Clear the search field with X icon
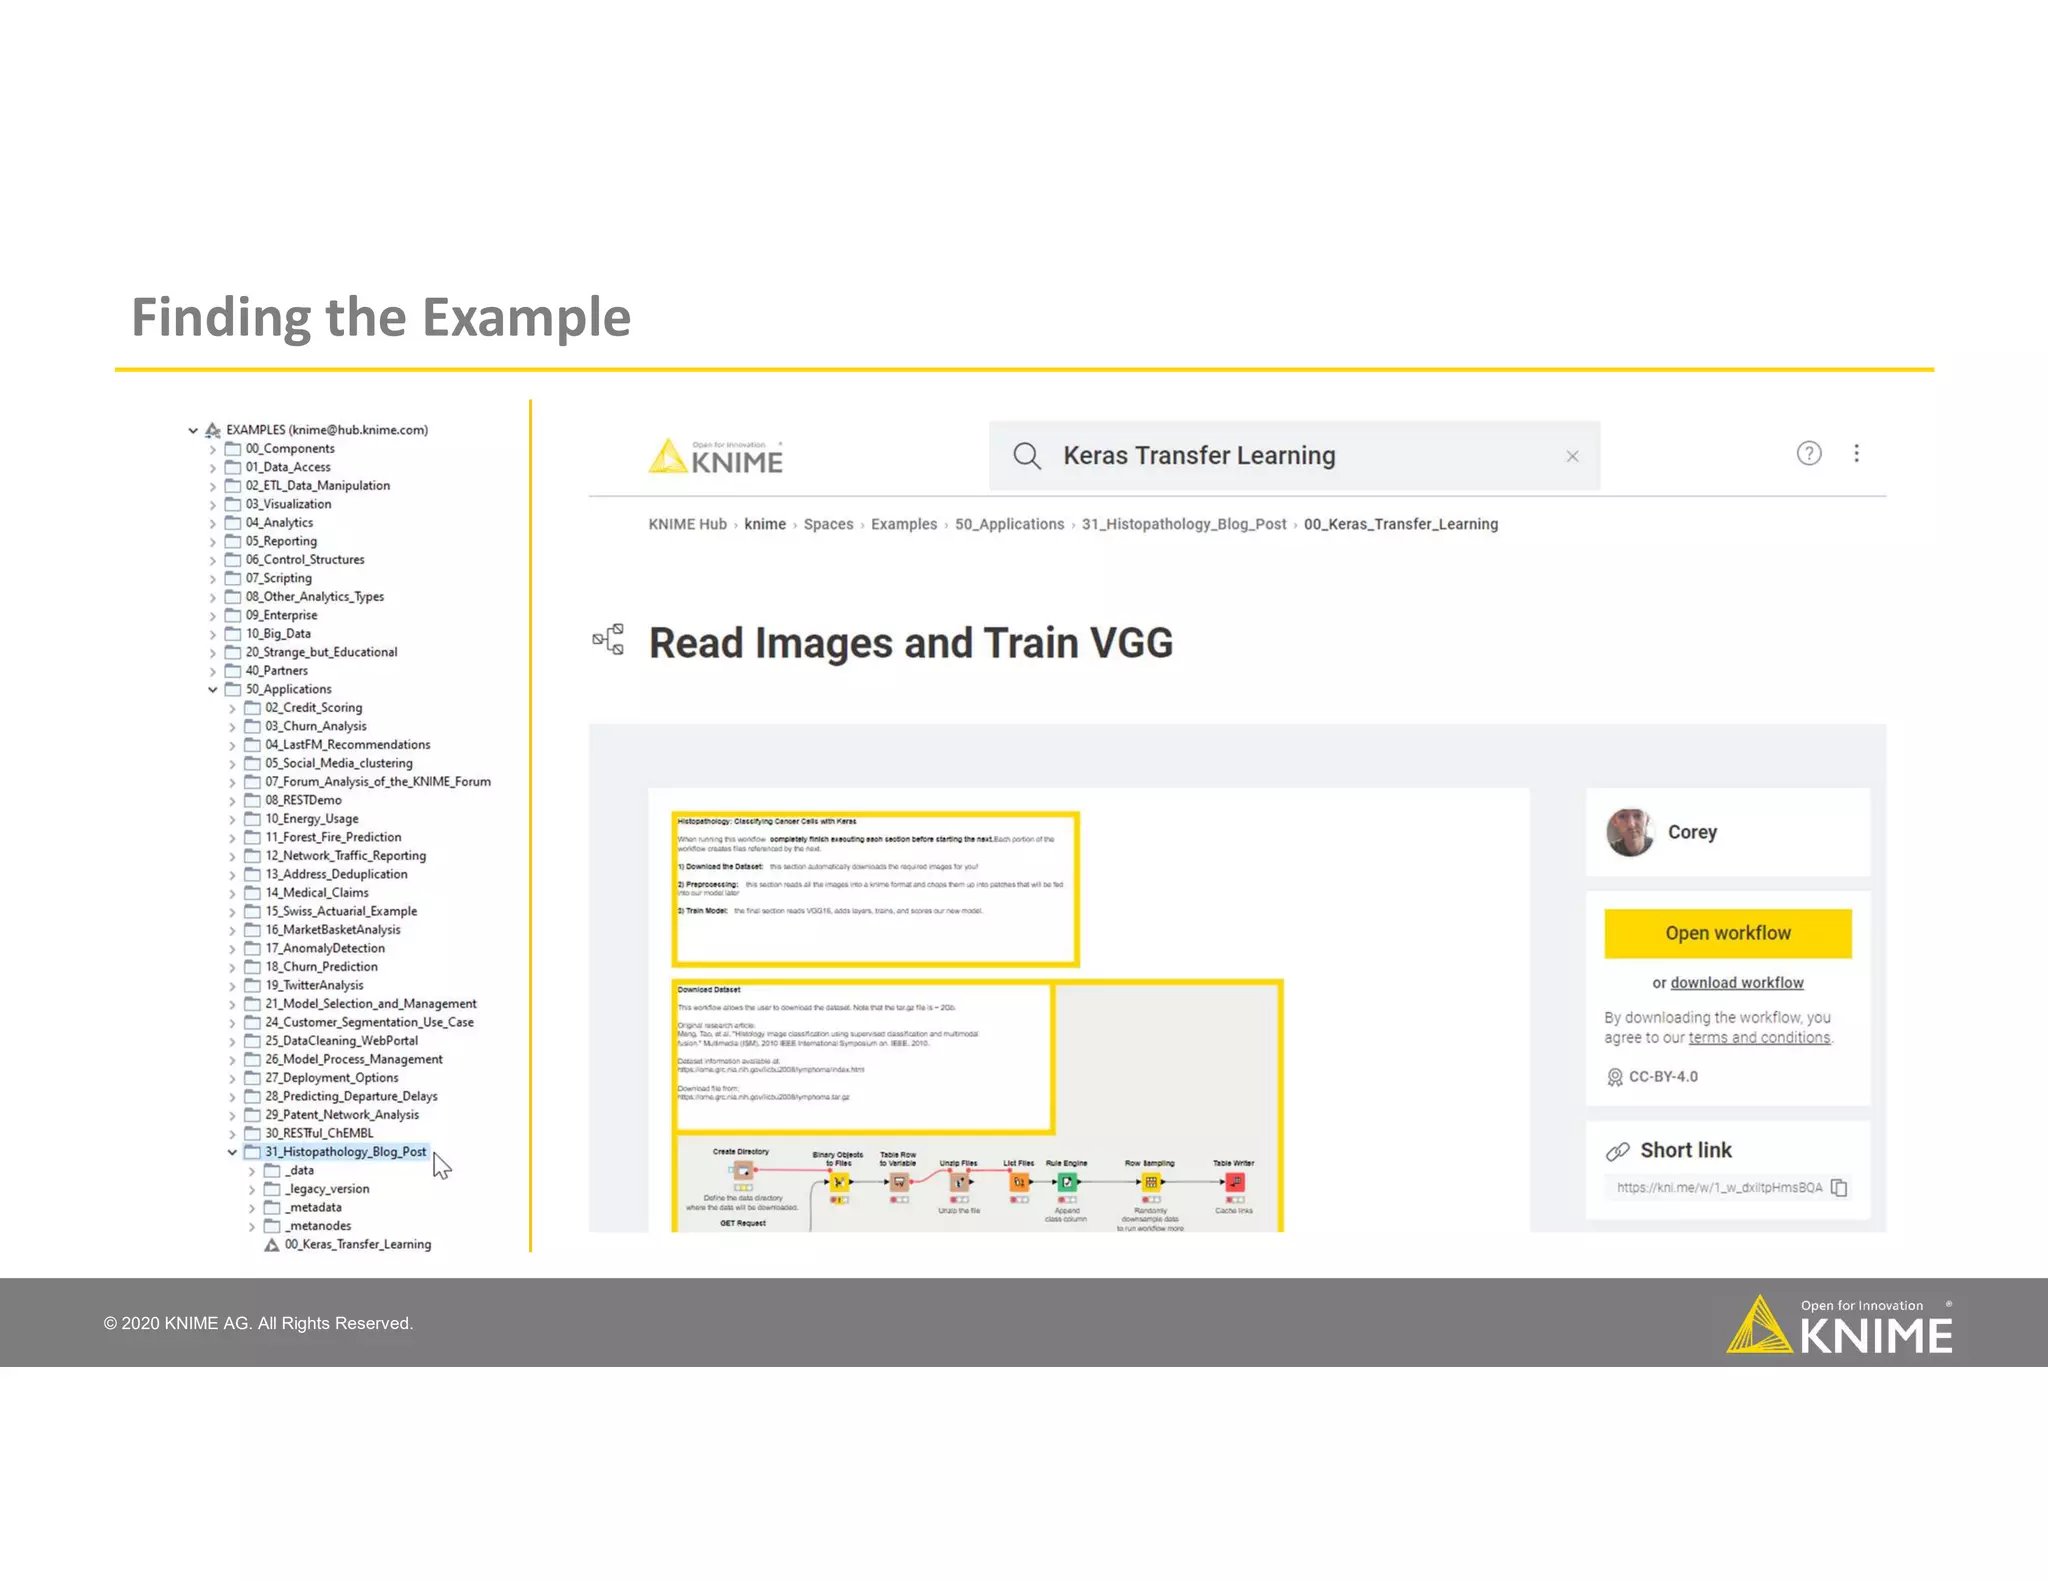Image resolution: width=2048 pixels, height=1582 pixels. (1572, 456)
